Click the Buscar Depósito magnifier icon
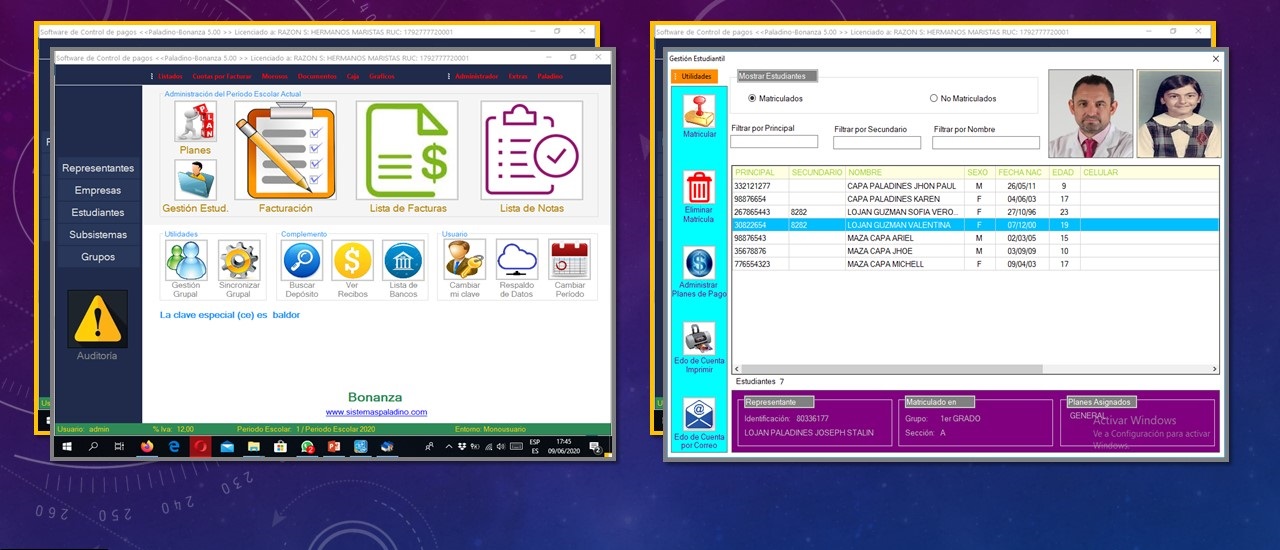1280x550 pixels. [301, 260]
